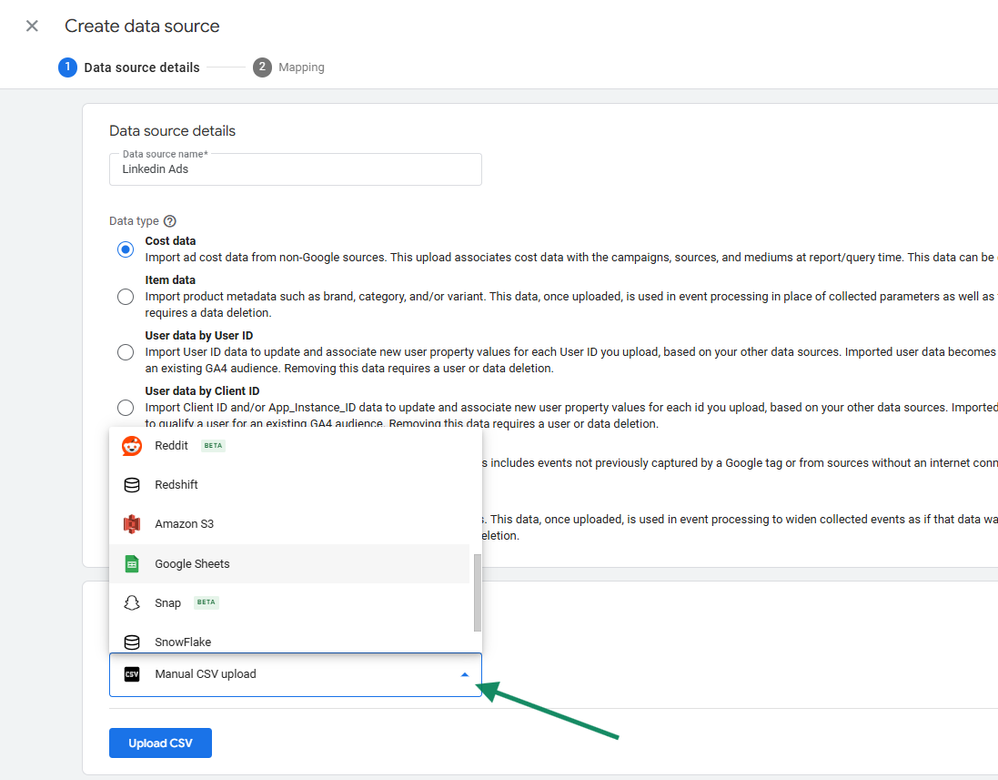Choose User data by Client ID option

pyautogui.click(x=125, y=407)
